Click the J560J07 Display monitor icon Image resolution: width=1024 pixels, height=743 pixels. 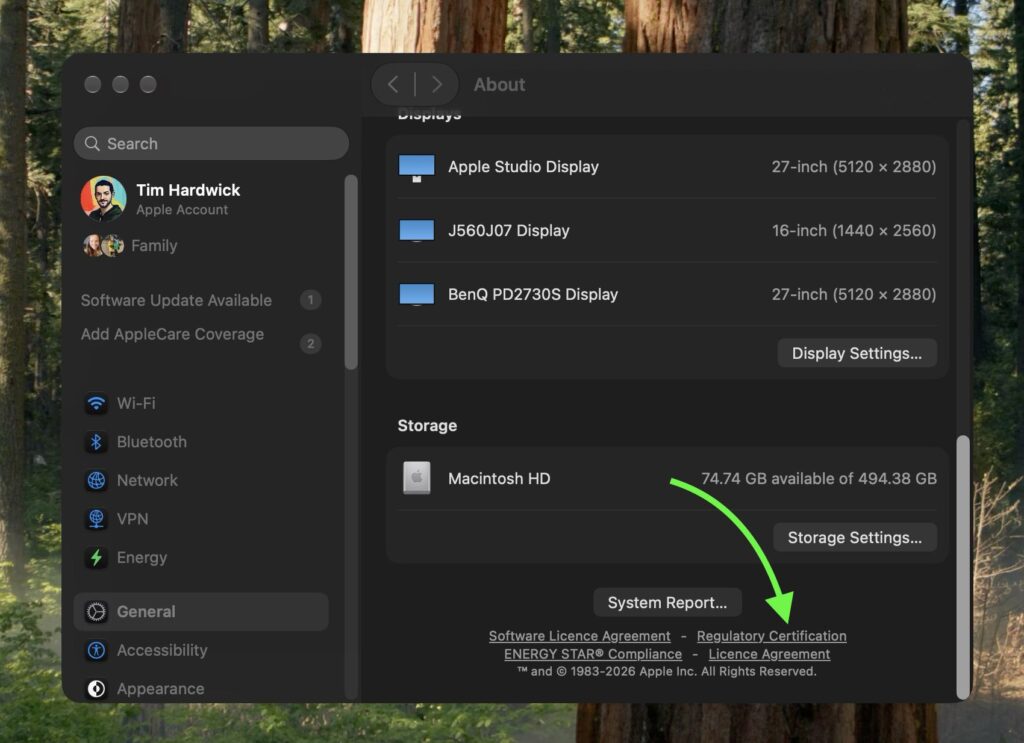click(x=417, y=231)
